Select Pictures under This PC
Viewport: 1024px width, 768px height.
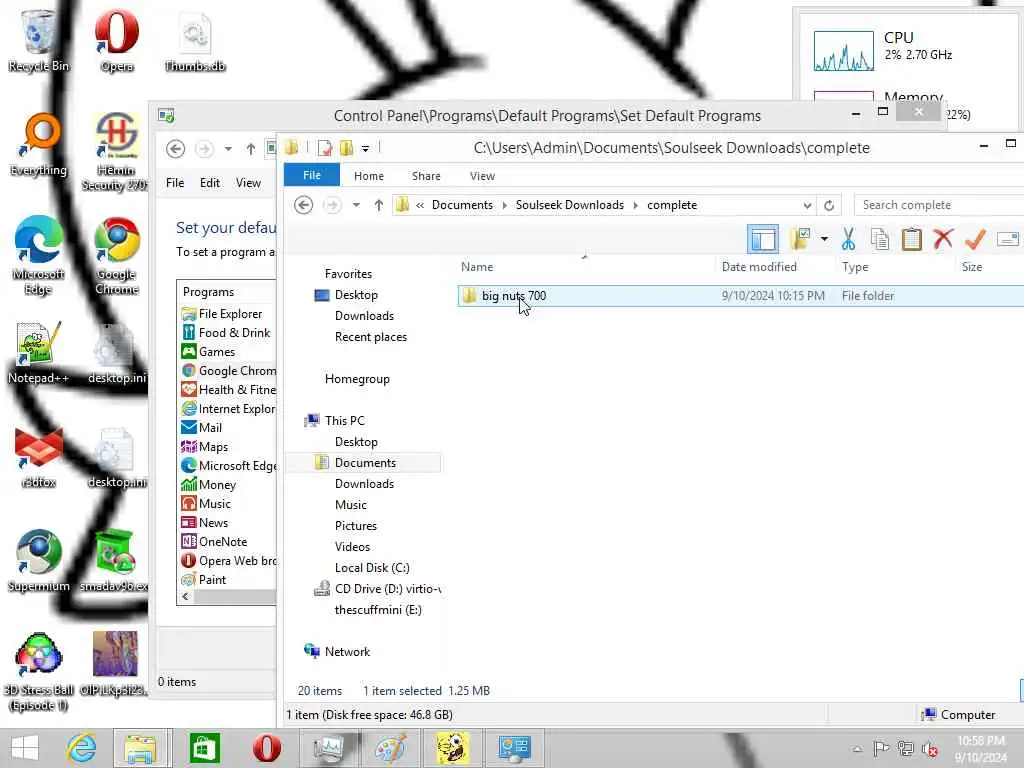pos(356,526)
